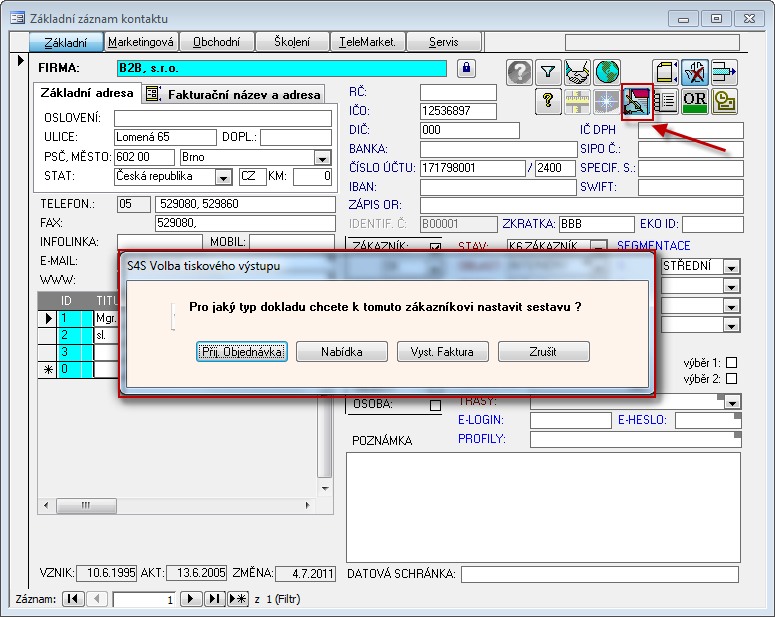Click Zrušit to cancel dialog
Viewport: 775px width, 617px height.
pyautogui.click(x=543, y=352)
